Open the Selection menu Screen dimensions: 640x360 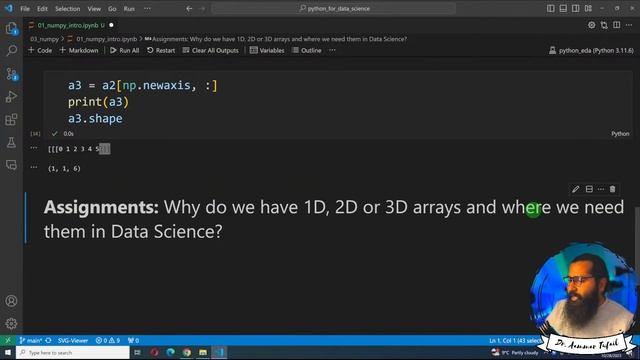[68, 9]
